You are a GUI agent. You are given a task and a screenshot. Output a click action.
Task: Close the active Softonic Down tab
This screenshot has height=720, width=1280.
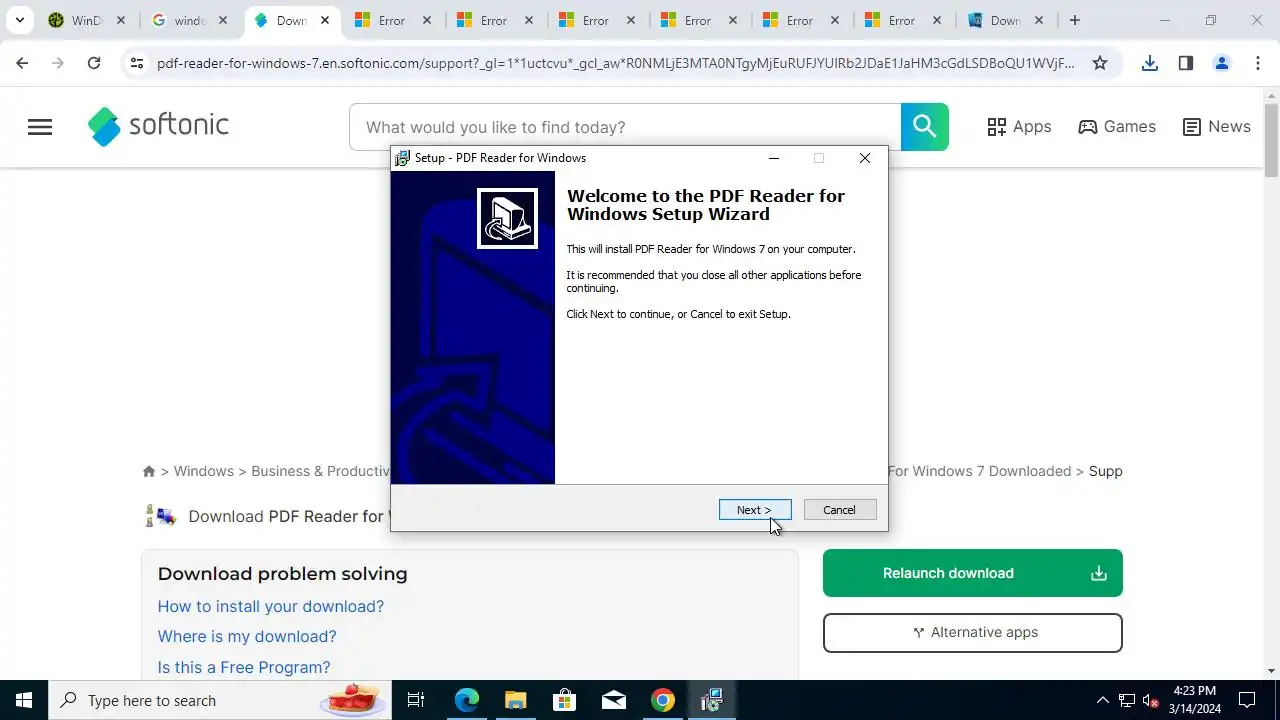point(325,20)
